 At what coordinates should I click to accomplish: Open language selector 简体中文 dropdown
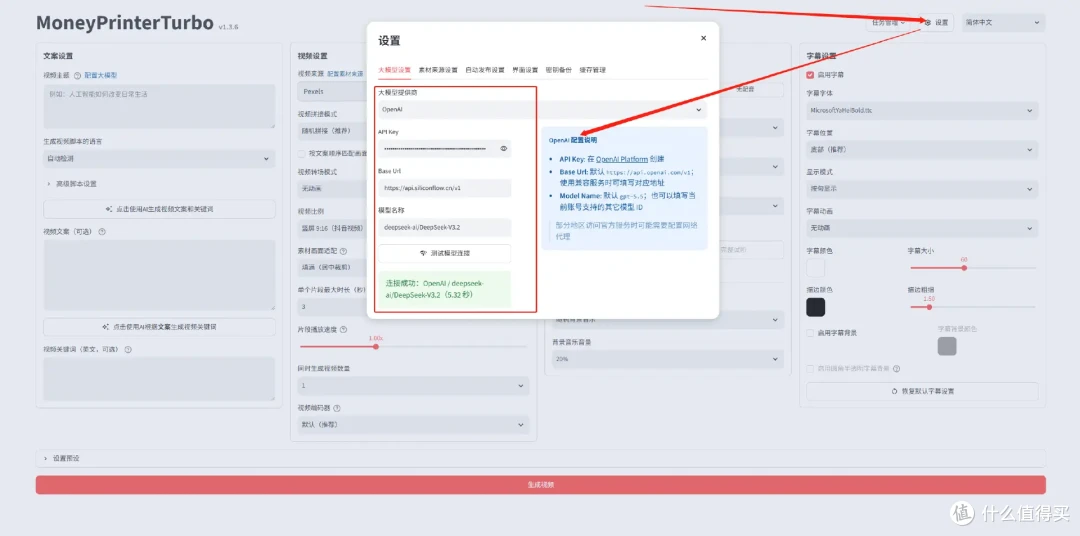click(1003, 23)
